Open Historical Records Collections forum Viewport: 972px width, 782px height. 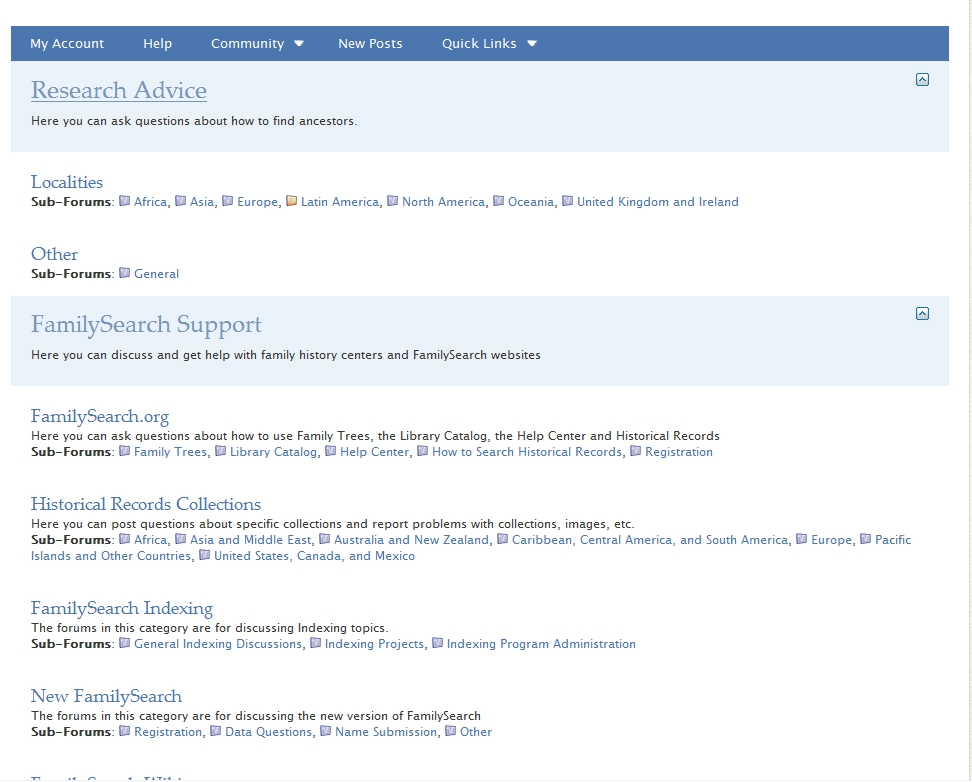tap(146, 504)
